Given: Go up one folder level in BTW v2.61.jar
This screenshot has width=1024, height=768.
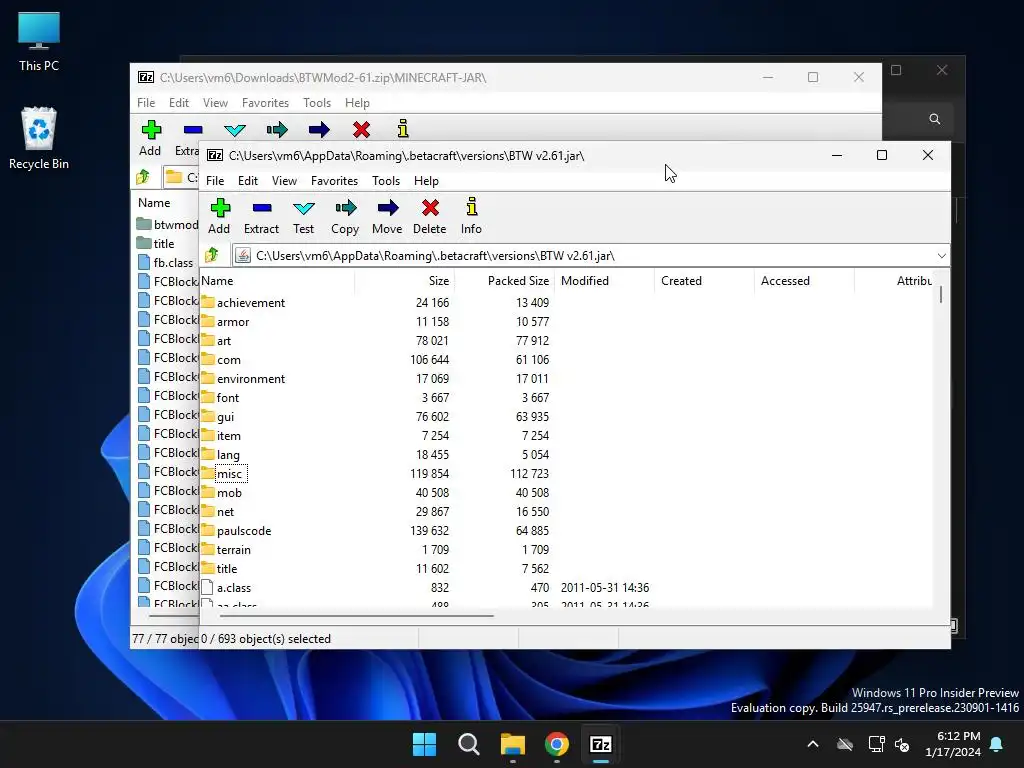Looking at the screenshot, I should (212, 255).
